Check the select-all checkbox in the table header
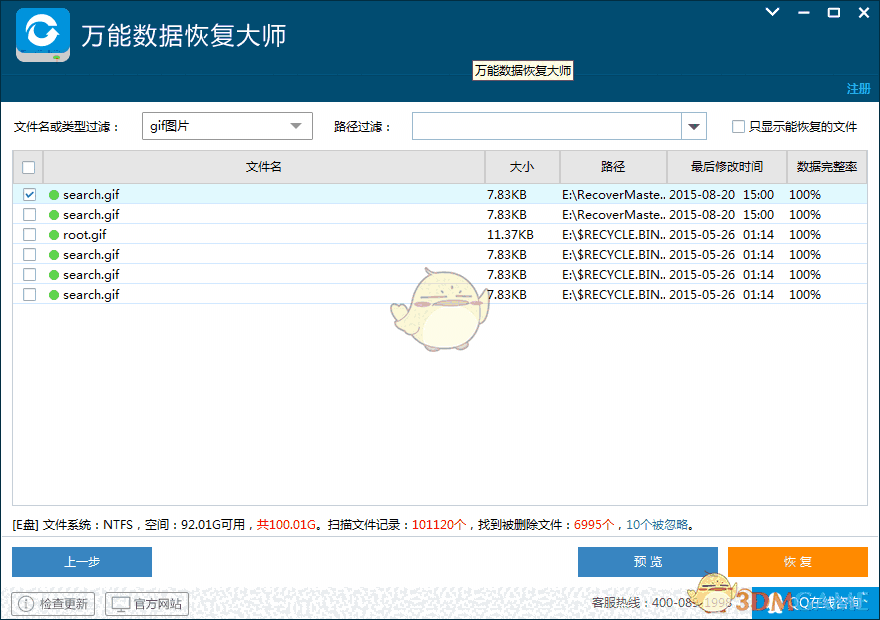The height and width of the screenshot is (620, 880). click(x=28, y=167)
